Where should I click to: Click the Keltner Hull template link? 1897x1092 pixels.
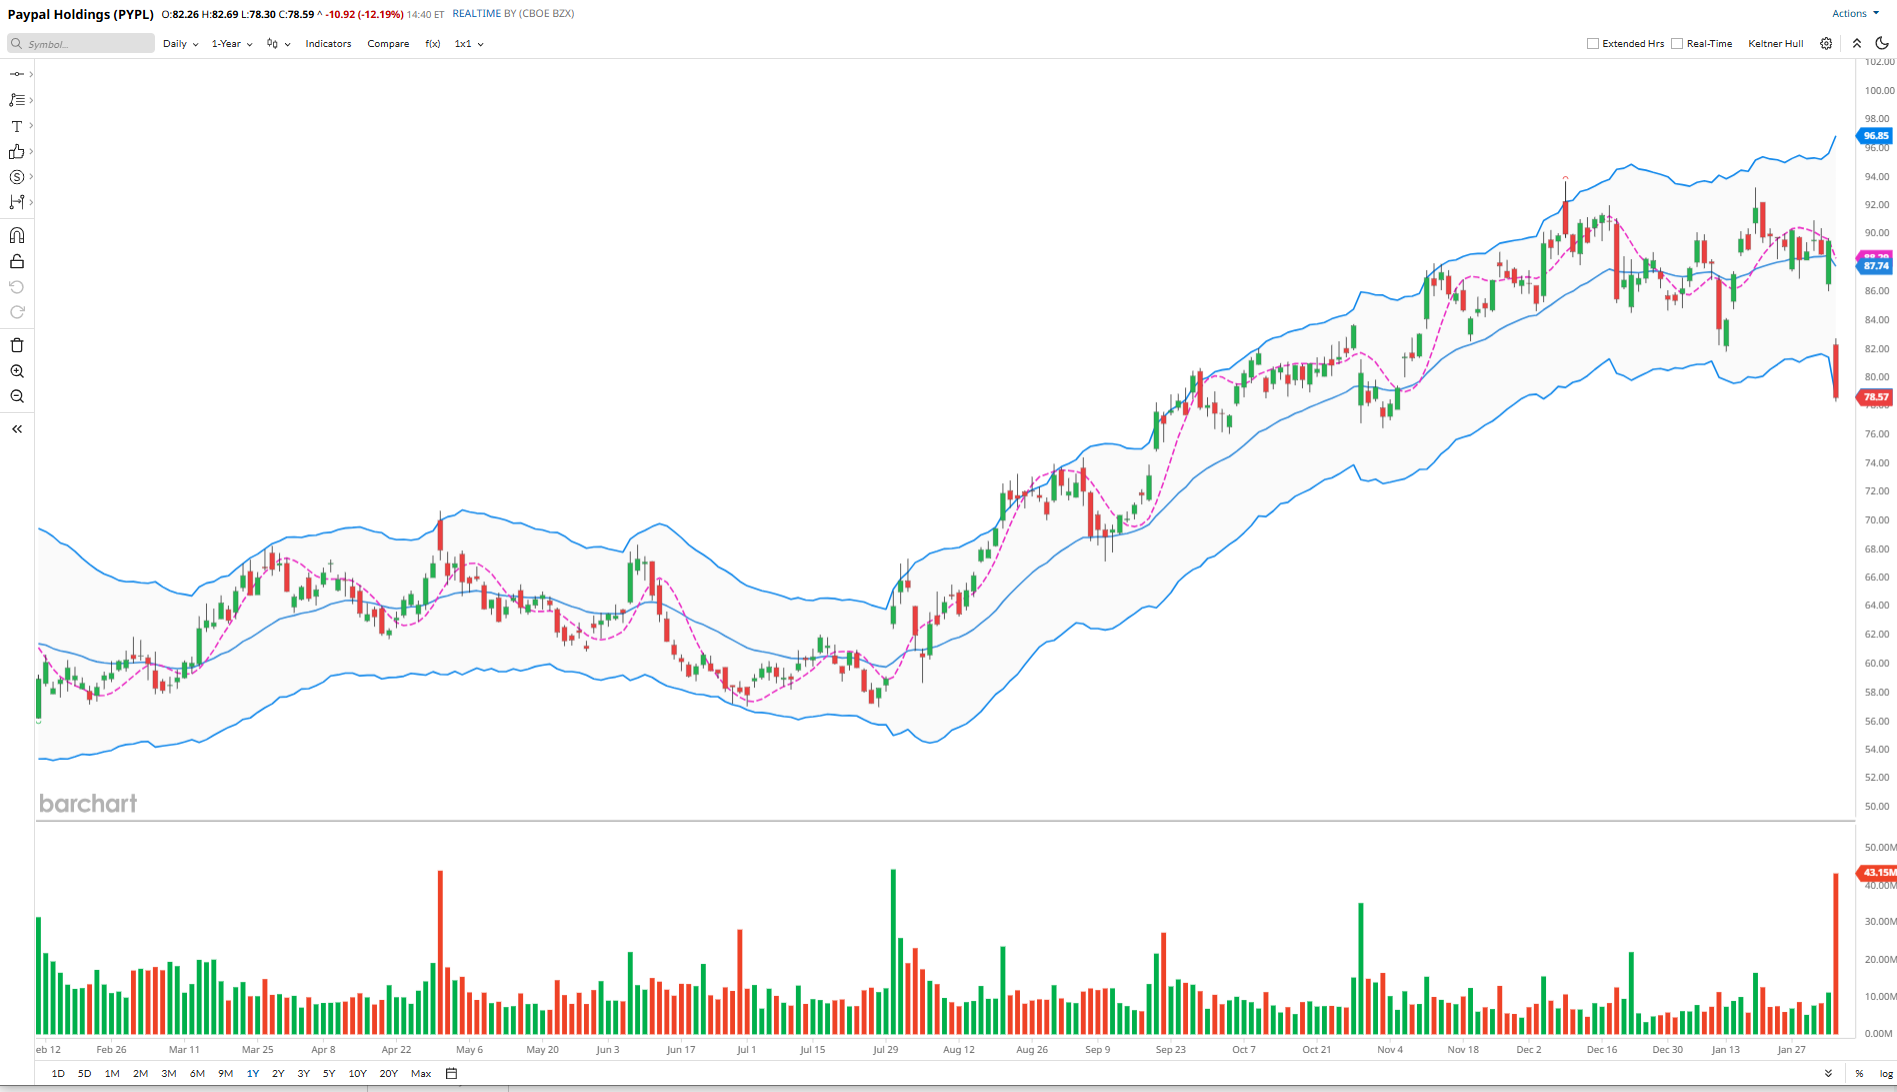(x=1775, y=44)
